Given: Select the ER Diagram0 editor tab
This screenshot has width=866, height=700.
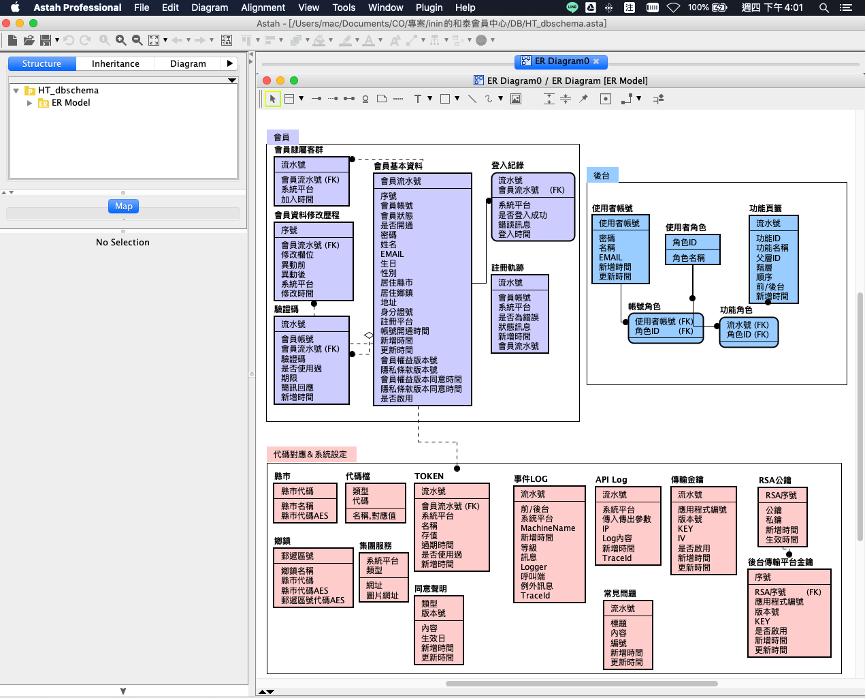Looking at the screenshot, I should coord(561,61).
